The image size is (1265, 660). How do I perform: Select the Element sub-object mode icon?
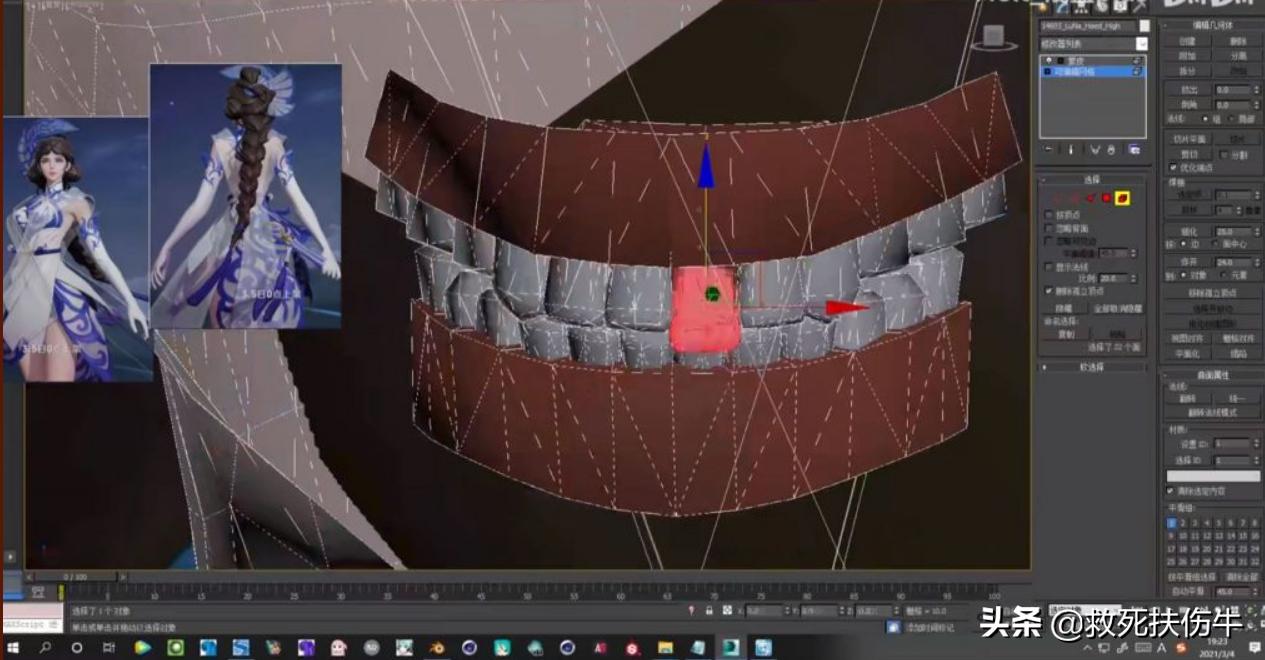click(x=1123, y=198)
